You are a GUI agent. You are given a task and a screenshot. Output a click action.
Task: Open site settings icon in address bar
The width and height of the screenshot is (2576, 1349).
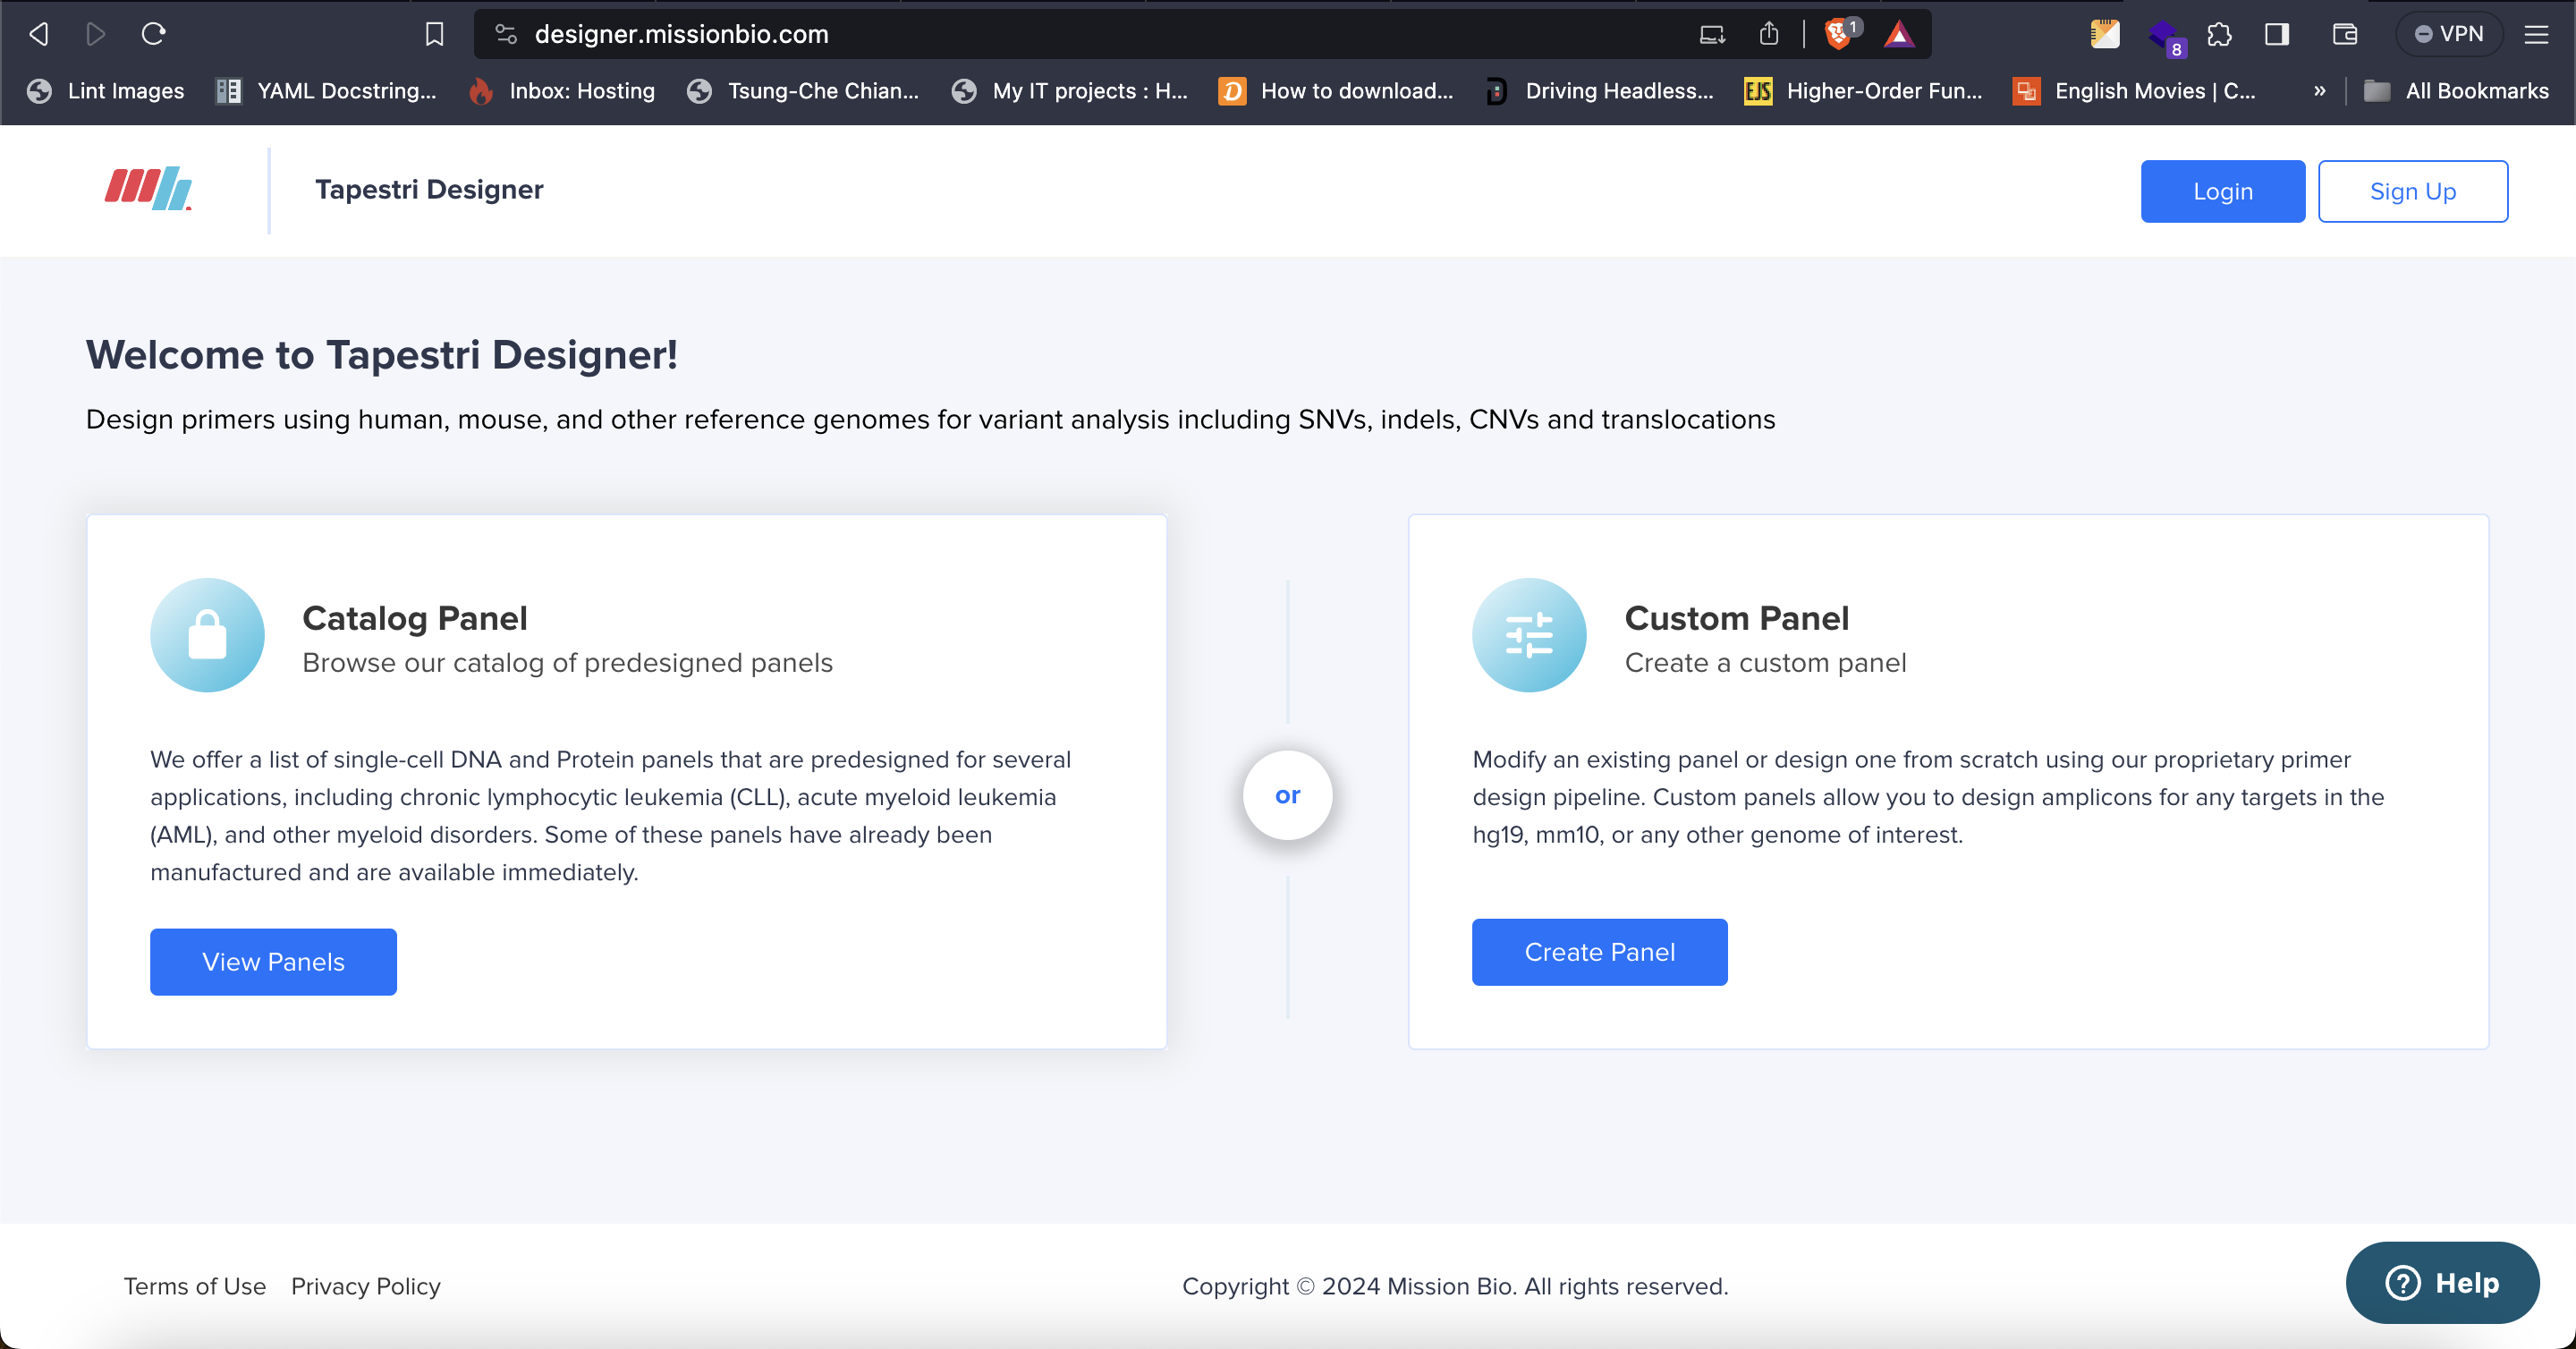point(506,34)
